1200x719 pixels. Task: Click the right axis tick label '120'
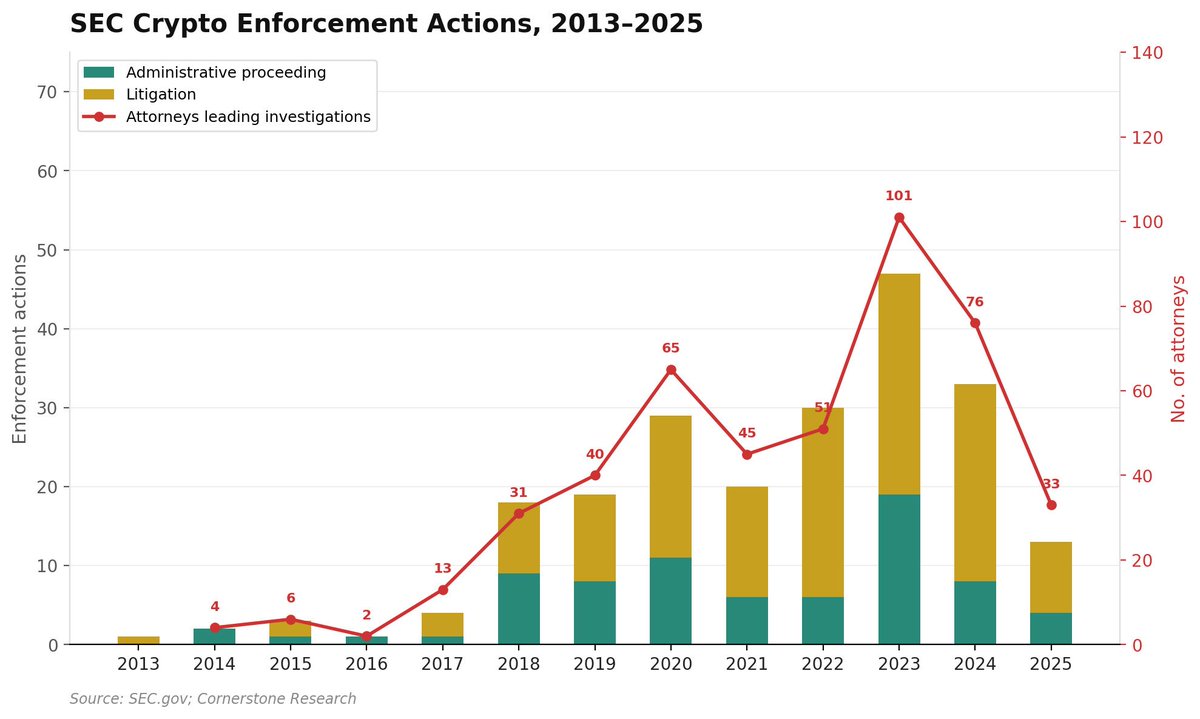click(x=1146, y=137)
